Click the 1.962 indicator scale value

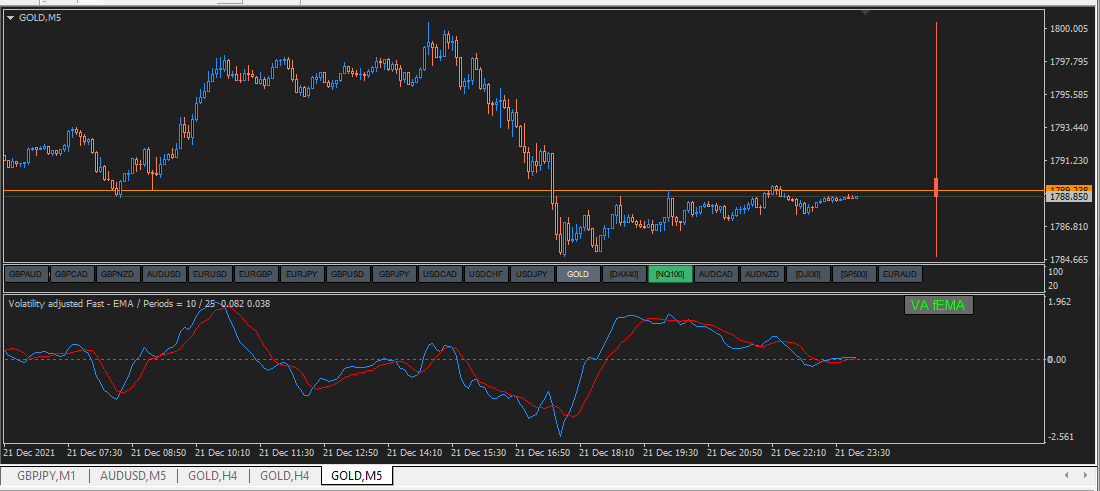[1060, 302]
